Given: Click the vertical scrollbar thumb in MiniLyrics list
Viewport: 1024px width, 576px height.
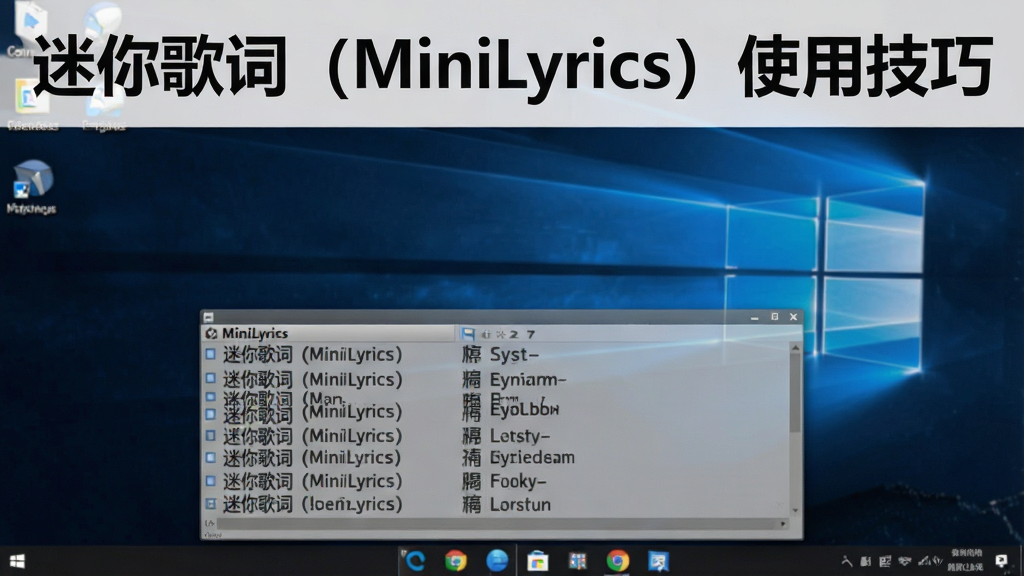Looking at the screenshot, I should (x=795, y=393).
